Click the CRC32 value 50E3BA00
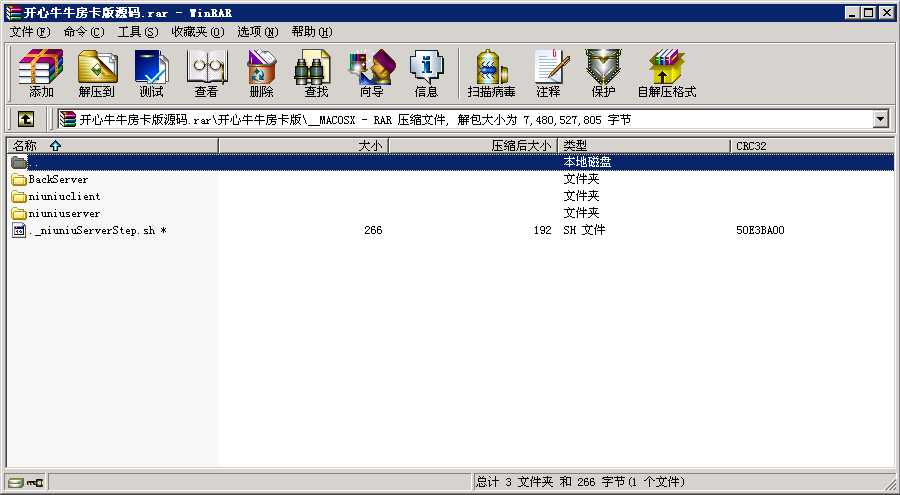Screen dimensions: 900x495 [760, 231]
